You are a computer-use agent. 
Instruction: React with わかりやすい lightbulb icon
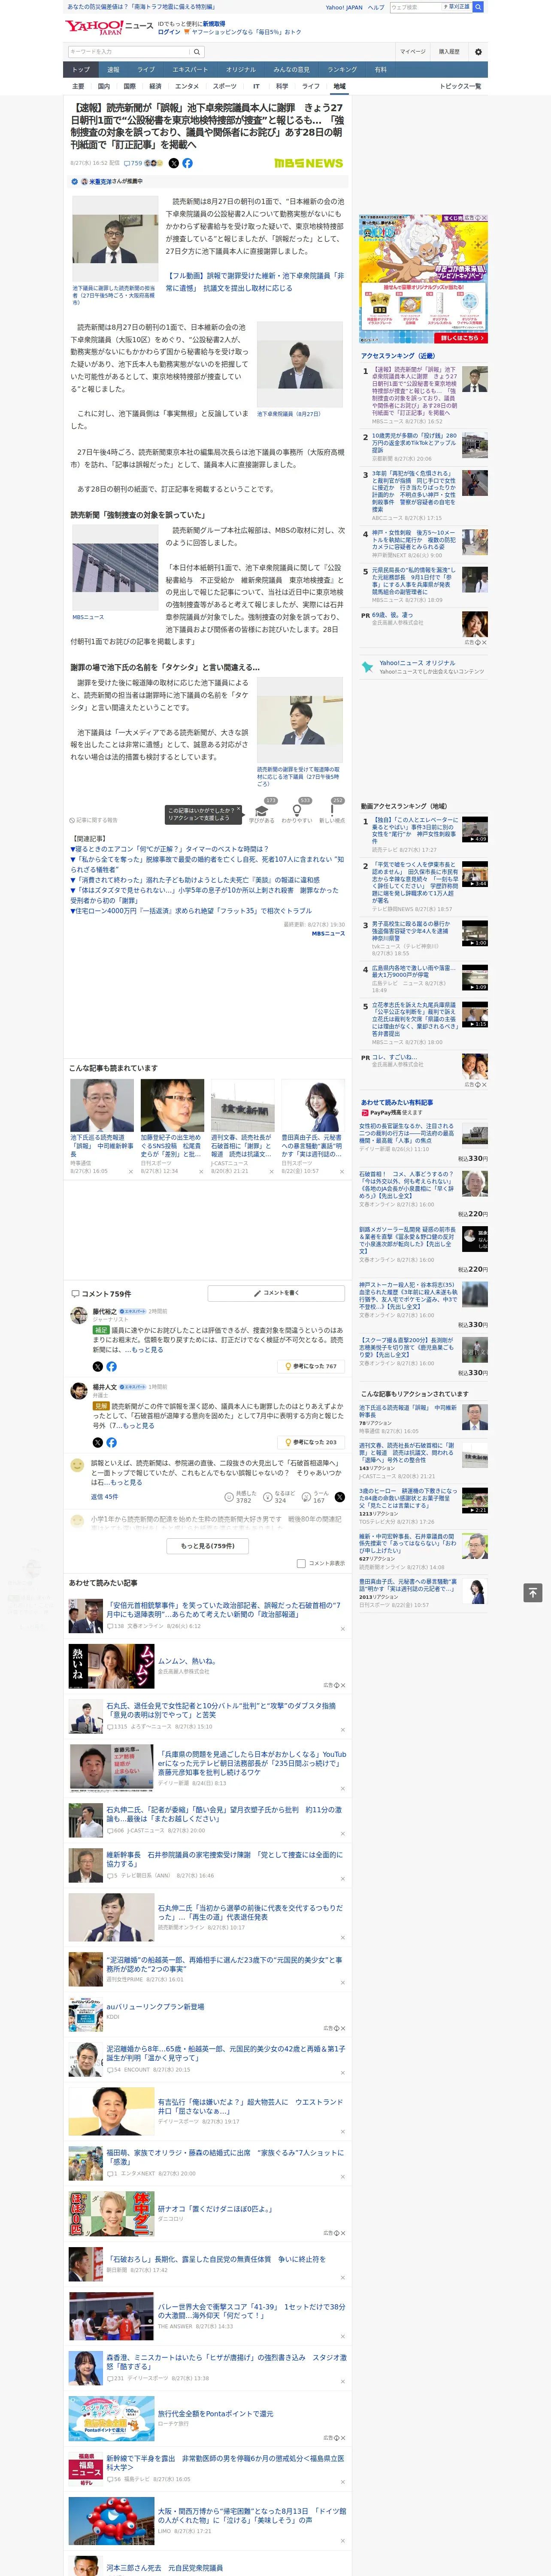(x=297, y=810)
